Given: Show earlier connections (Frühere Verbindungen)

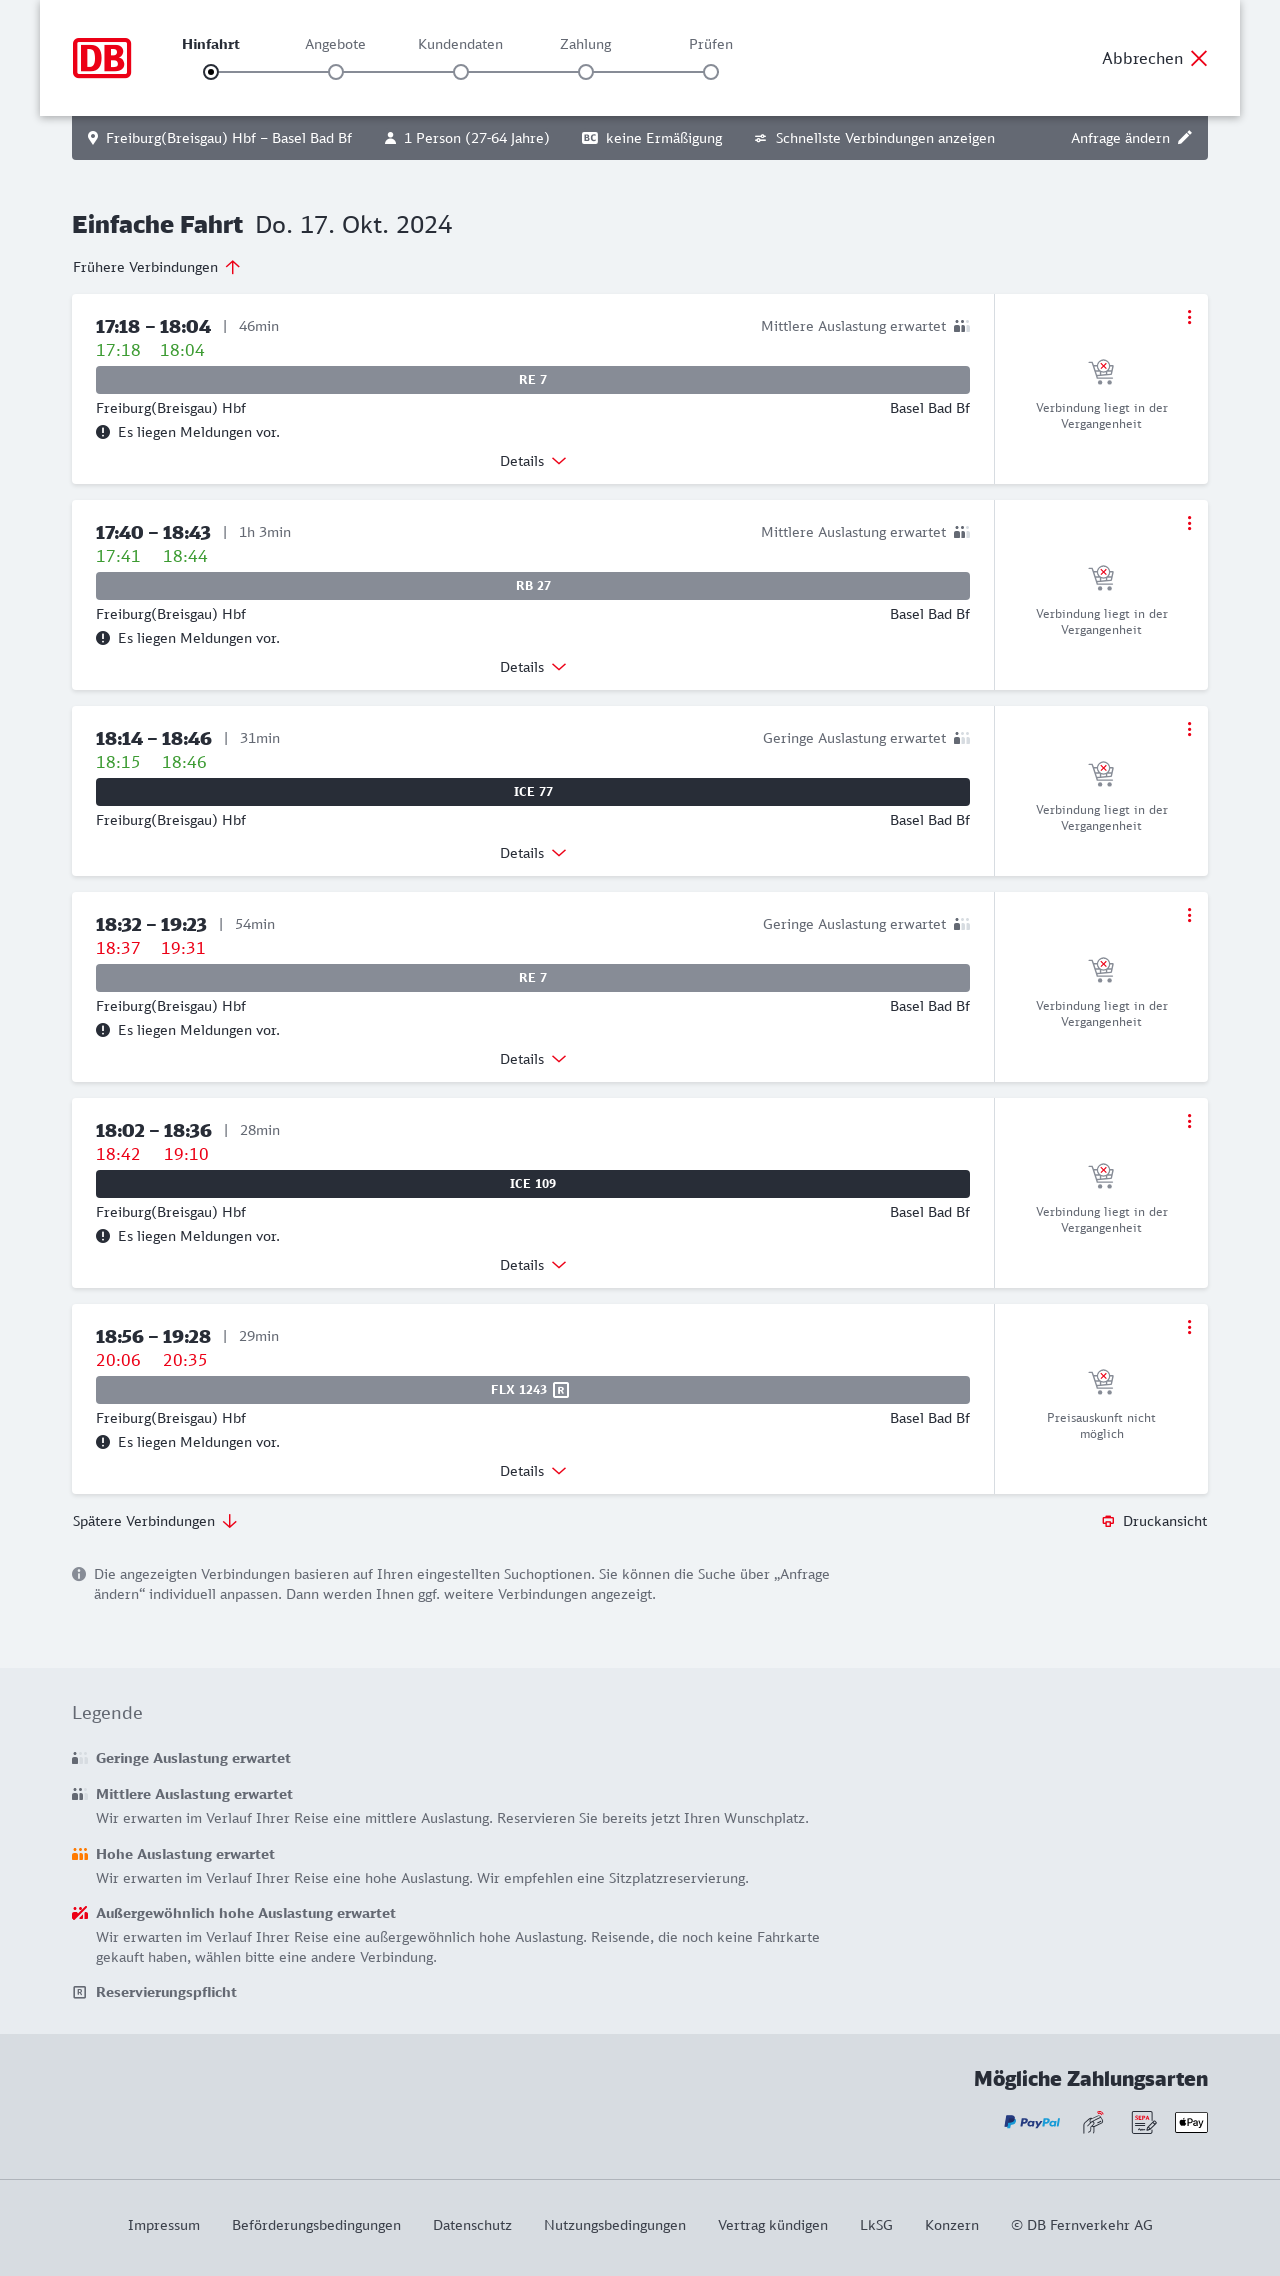Looking at the screenshot, I should coord(157,267).
